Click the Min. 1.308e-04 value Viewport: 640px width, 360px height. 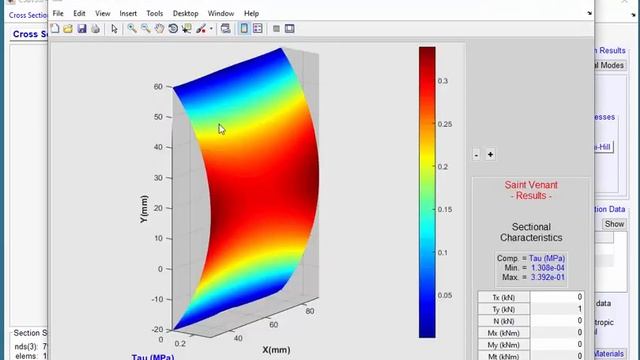pyautogui.click(x=548, y=268)
